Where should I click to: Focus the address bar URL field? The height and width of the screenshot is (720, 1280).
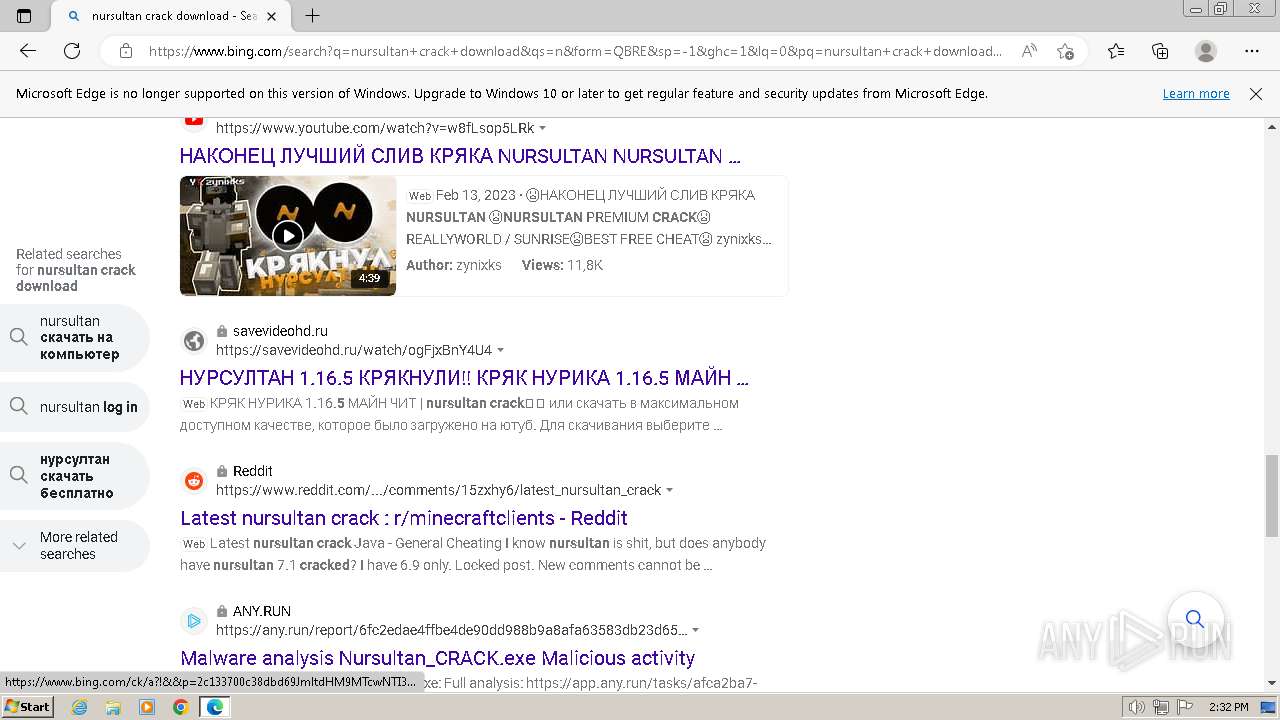(575, 51)
